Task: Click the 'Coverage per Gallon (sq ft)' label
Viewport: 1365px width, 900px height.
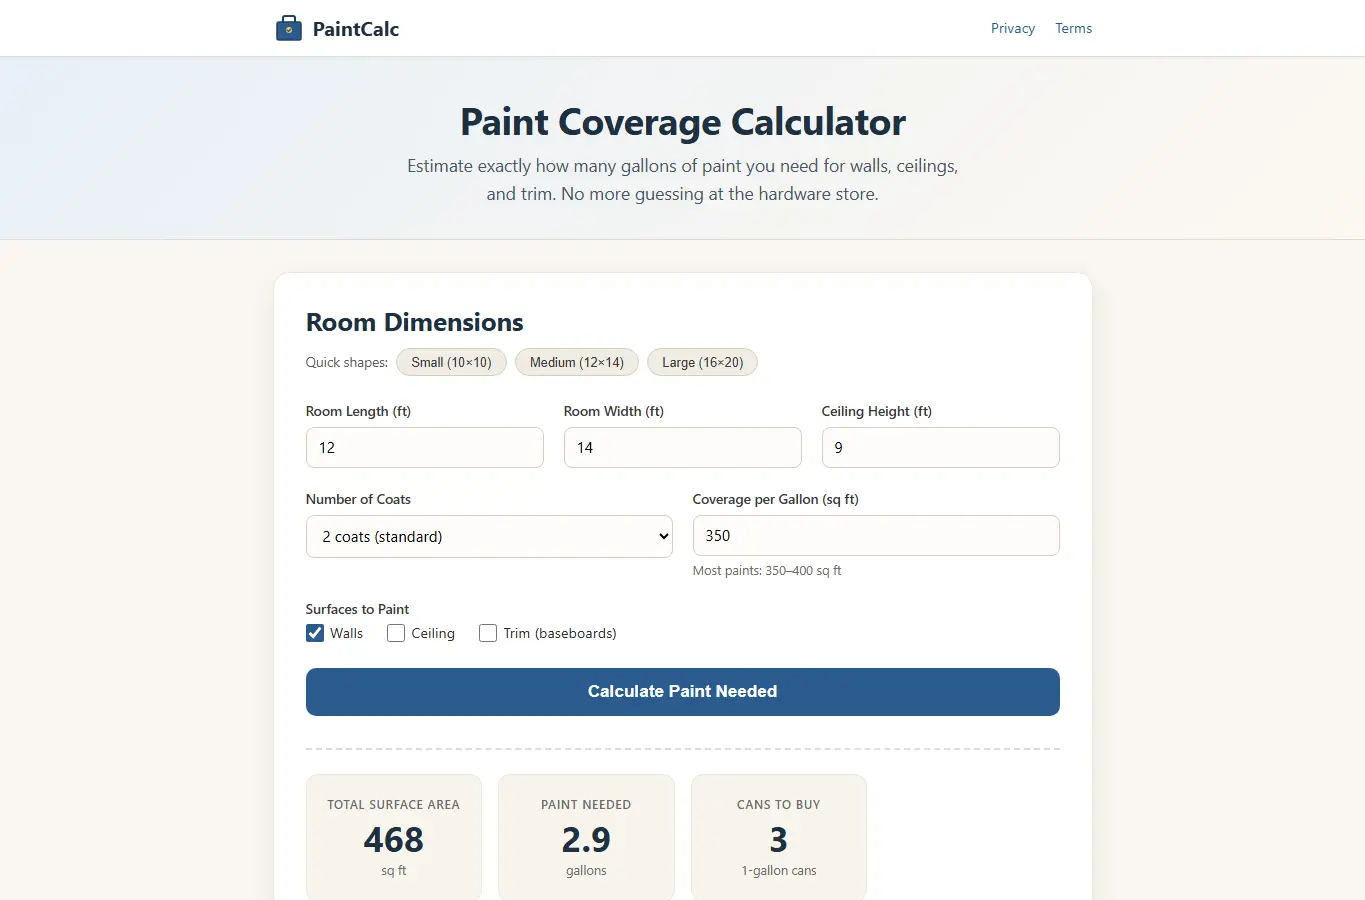Action: point(776,499)
